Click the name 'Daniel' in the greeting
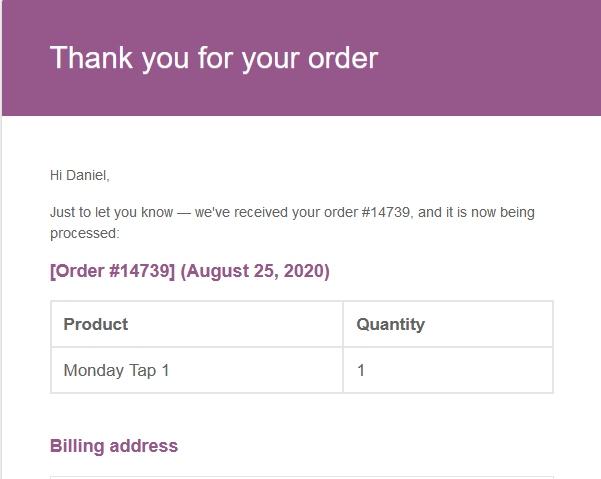 tap(86, 176)
